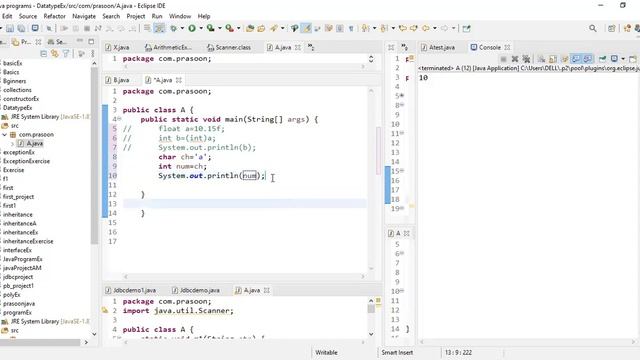Viewport: 640px width, 360px height.
Task: Click the Java perspective icon
Action: click(627, 28)
